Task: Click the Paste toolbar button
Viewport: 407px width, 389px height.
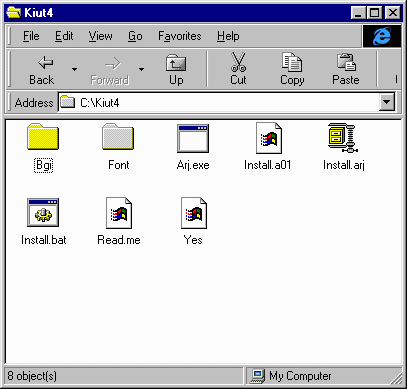Action: tap(346, 69)
